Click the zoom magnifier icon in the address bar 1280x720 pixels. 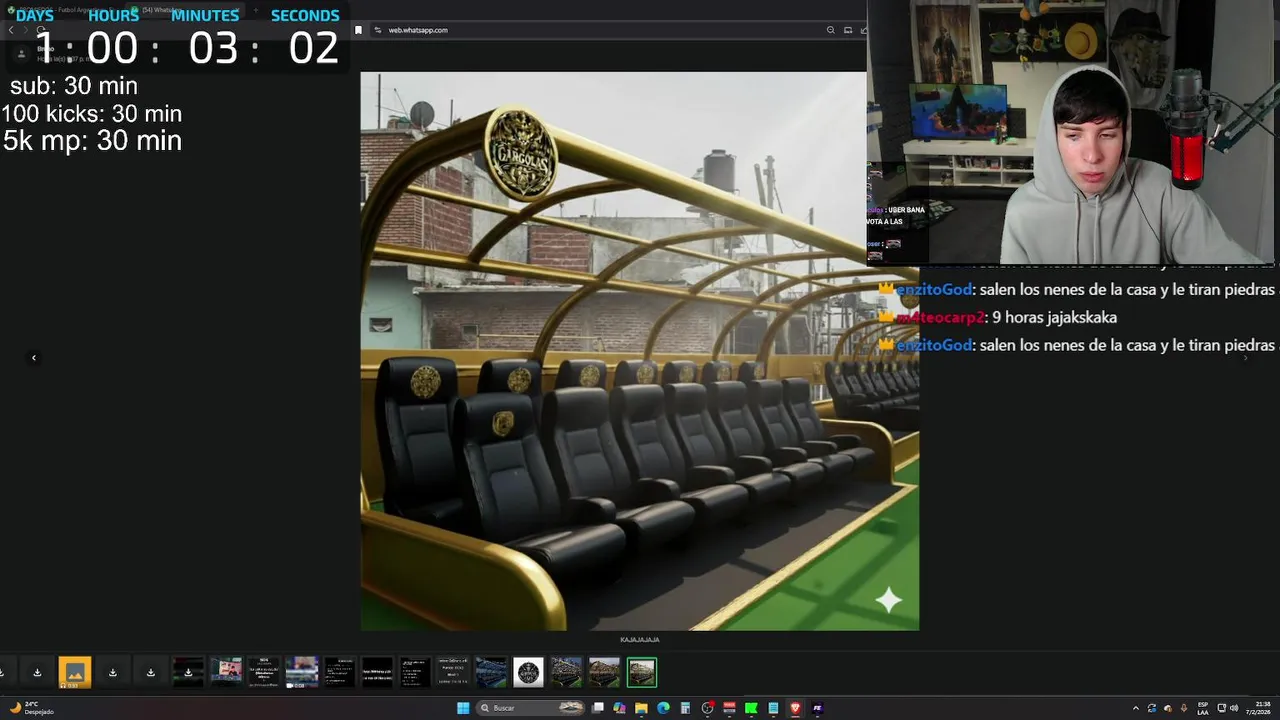(830, 30)
